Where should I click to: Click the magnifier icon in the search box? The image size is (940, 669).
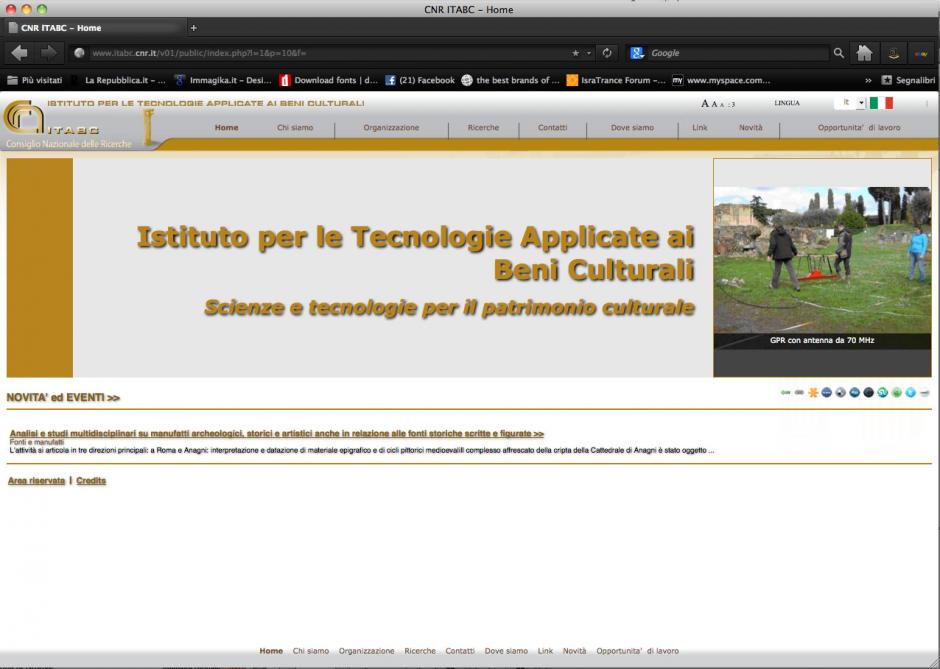839,53
